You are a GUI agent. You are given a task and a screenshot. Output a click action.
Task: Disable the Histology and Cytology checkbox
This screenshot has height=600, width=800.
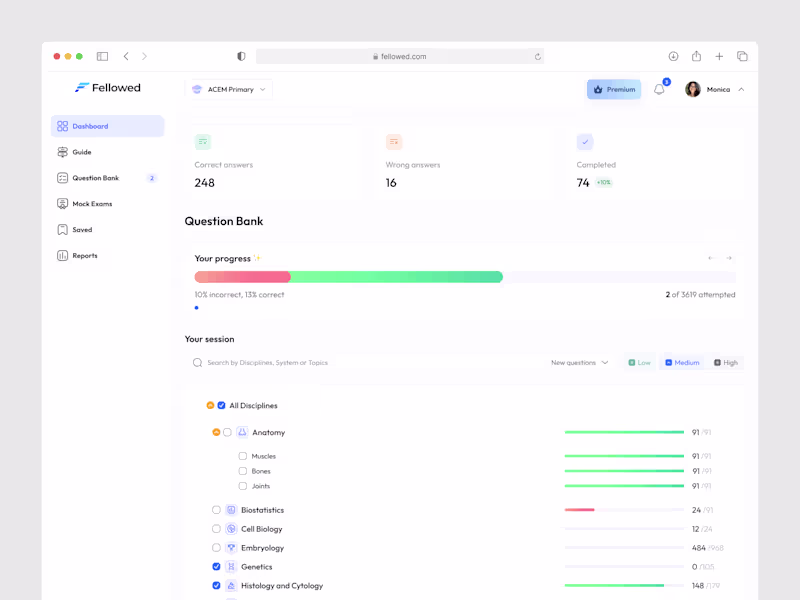click(217, 585)
